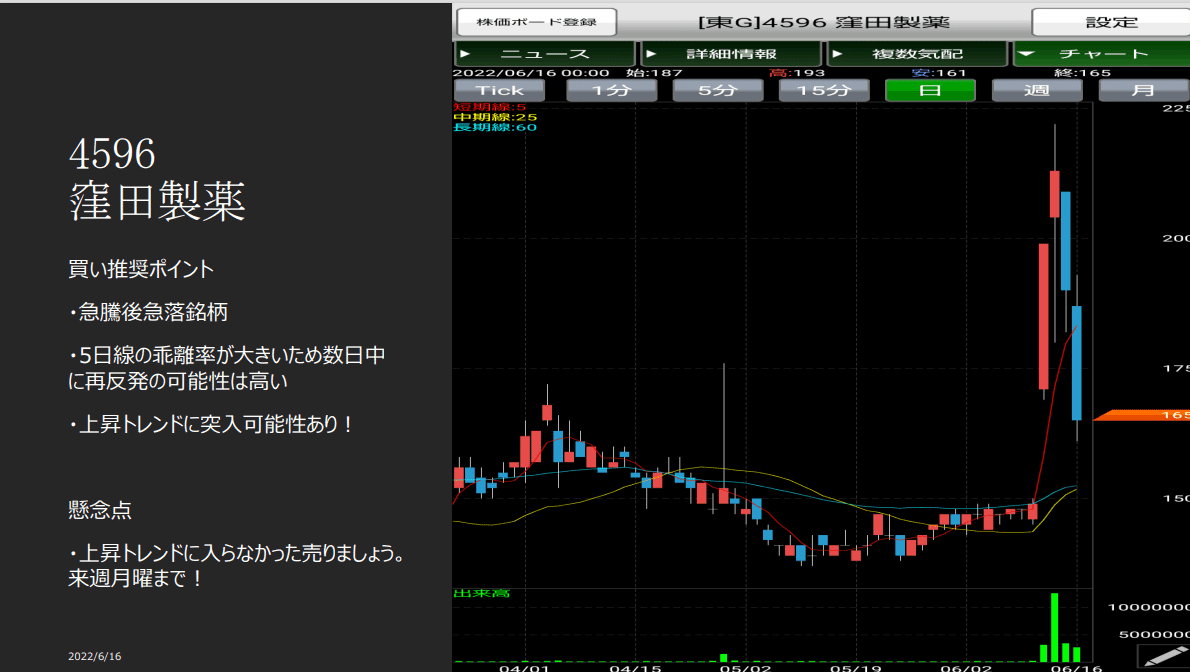This screenshot has width=1190, height=672.
Task: Switch to the 月 monthly tab
Action: tap(1144, 90)
